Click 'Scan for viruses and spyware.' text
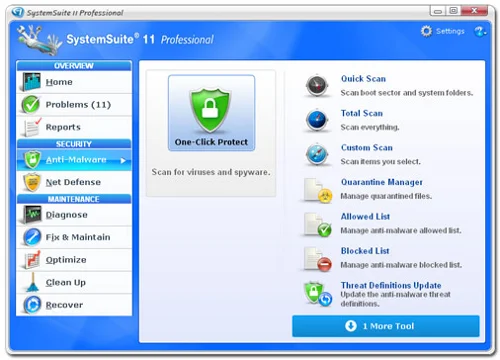Screen dimensions: 500x360 (211, 172)
